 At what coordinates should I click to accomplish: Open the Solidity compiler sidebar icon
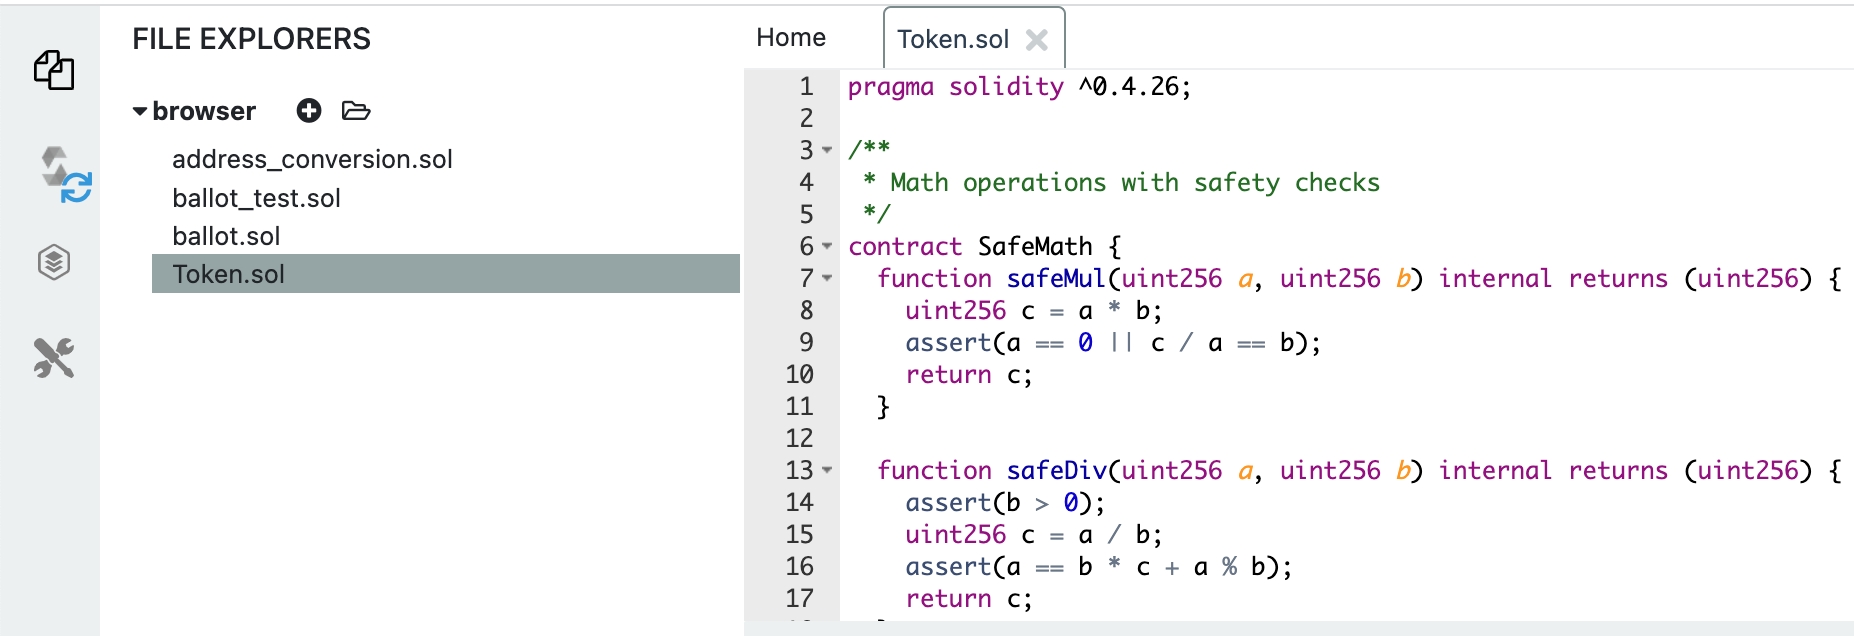pos(64,174)
